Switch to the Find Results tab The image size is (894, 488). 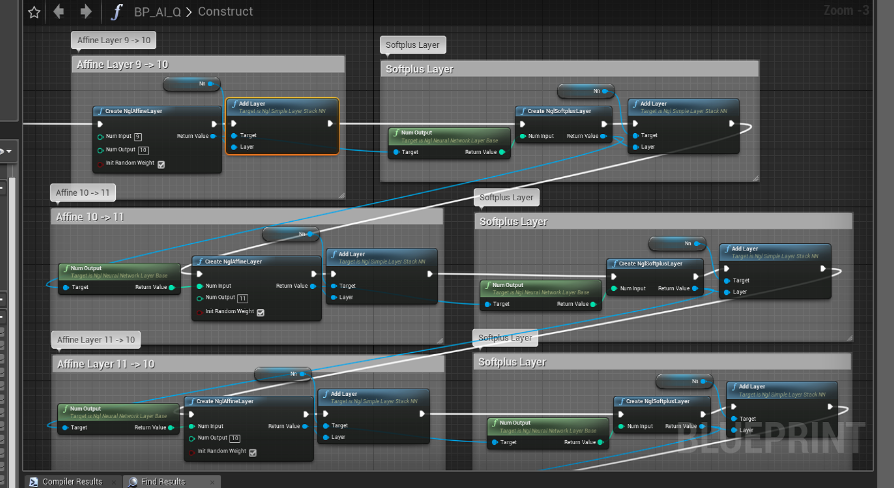click(x=164, y=482)
